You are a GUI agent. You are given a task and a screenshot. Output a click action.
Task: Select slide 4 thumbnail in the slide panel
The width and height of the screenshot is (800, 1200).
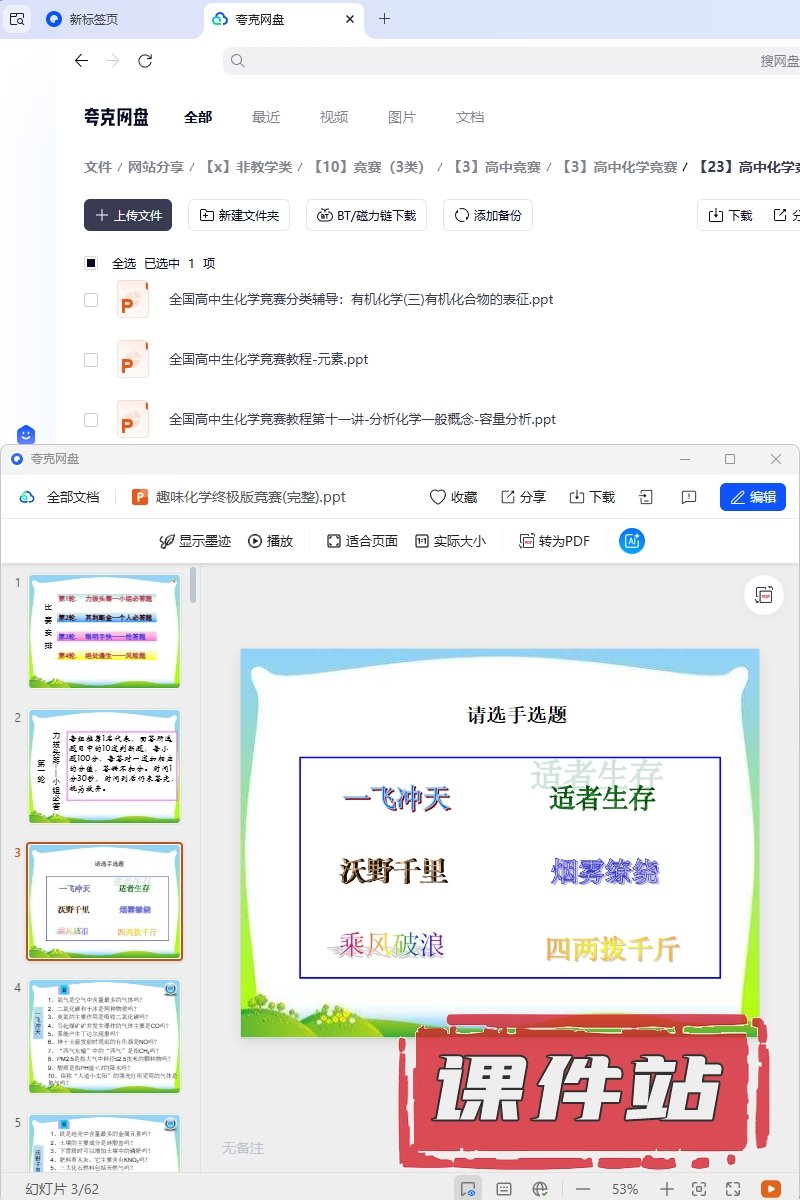tap(105, 1035)
